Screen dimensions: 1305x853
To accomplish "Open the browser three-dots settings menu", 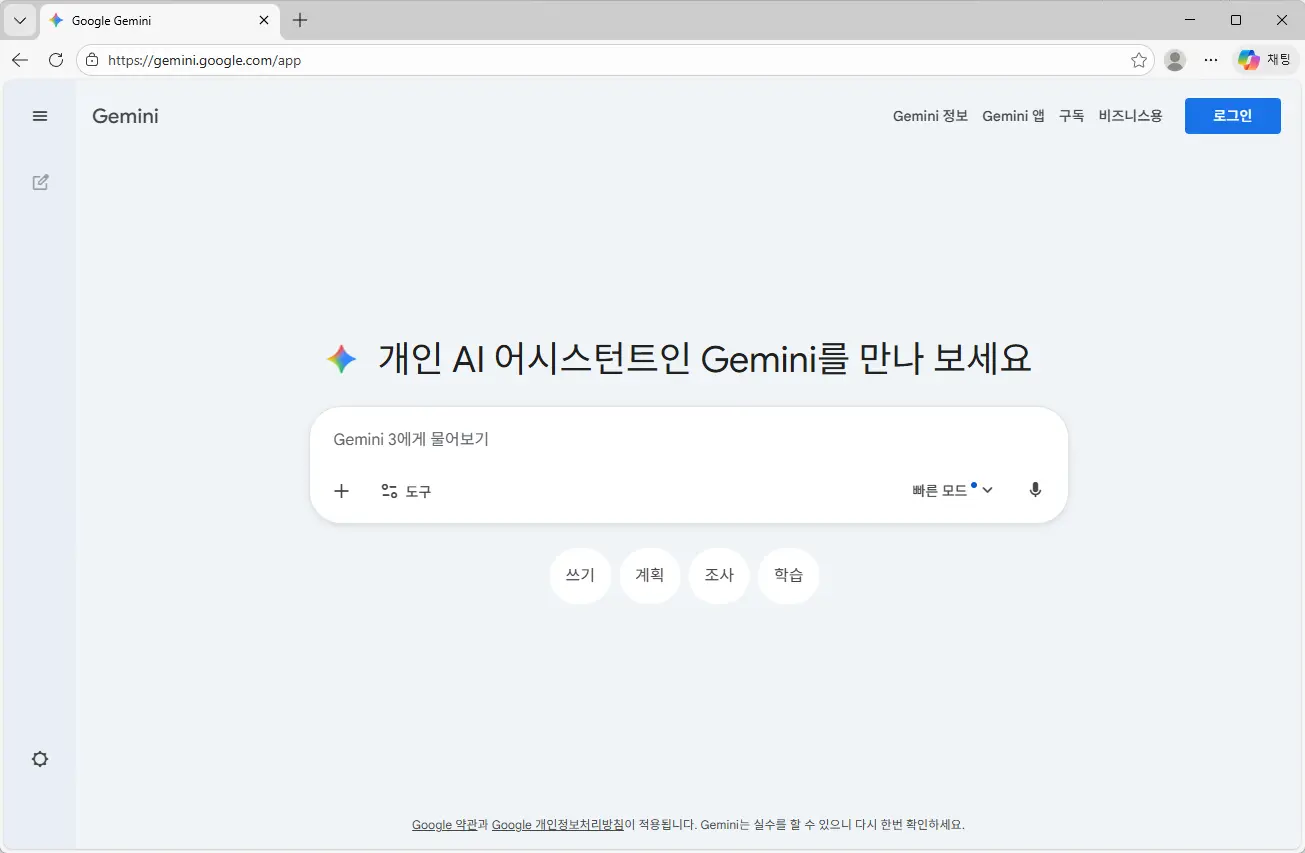I will point(1211,60).
